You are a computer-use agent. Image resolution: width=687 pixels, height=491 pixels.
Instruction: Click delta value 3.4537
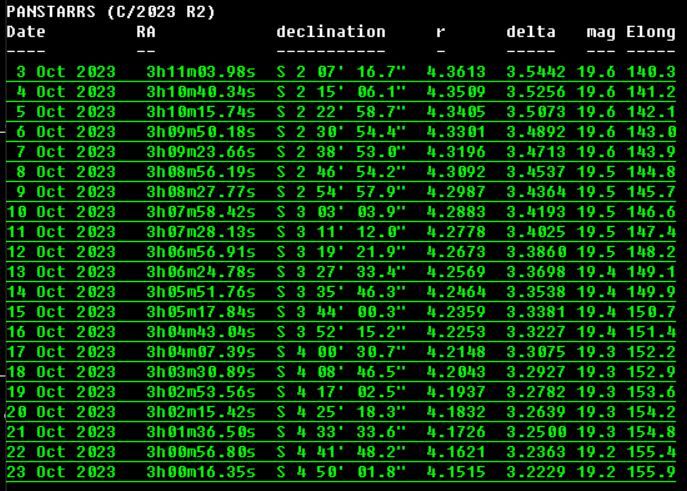(x=536, y=172)
